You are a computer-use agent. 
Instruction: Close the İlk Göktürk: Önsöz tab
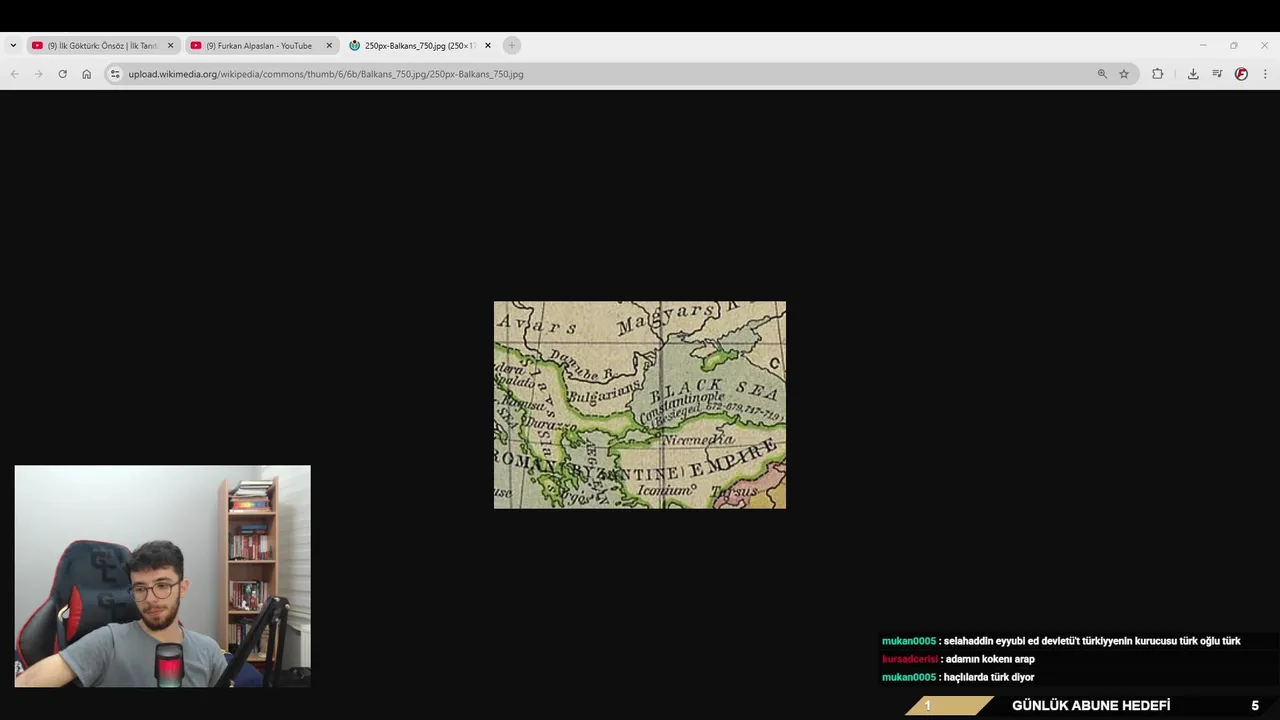tap(170, 45)
